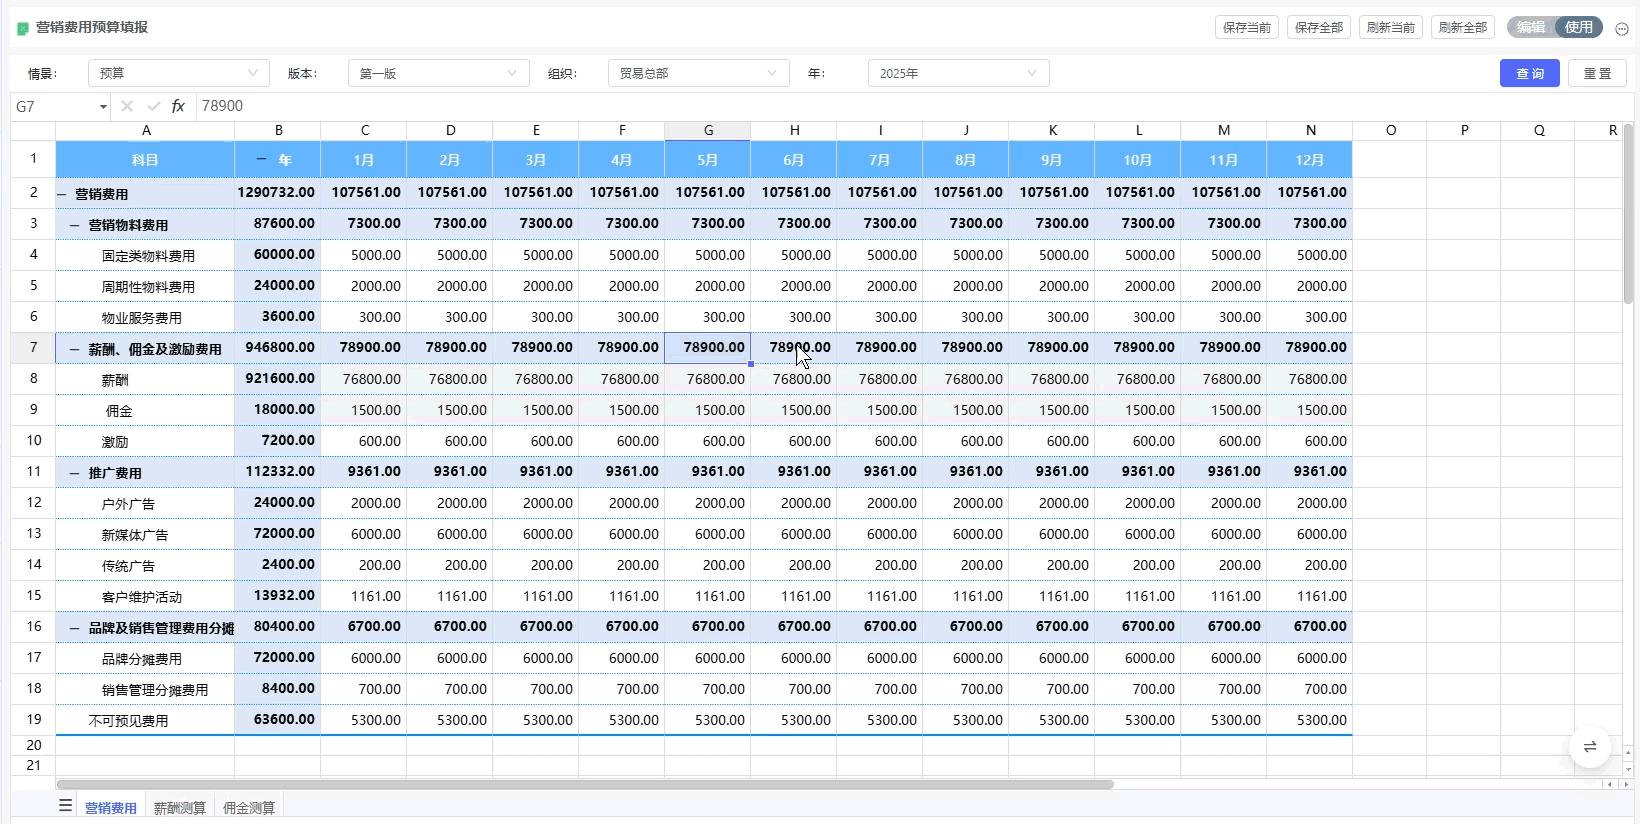Select the 传统广告 row label

pyautogui.click(x=128, y=566)
